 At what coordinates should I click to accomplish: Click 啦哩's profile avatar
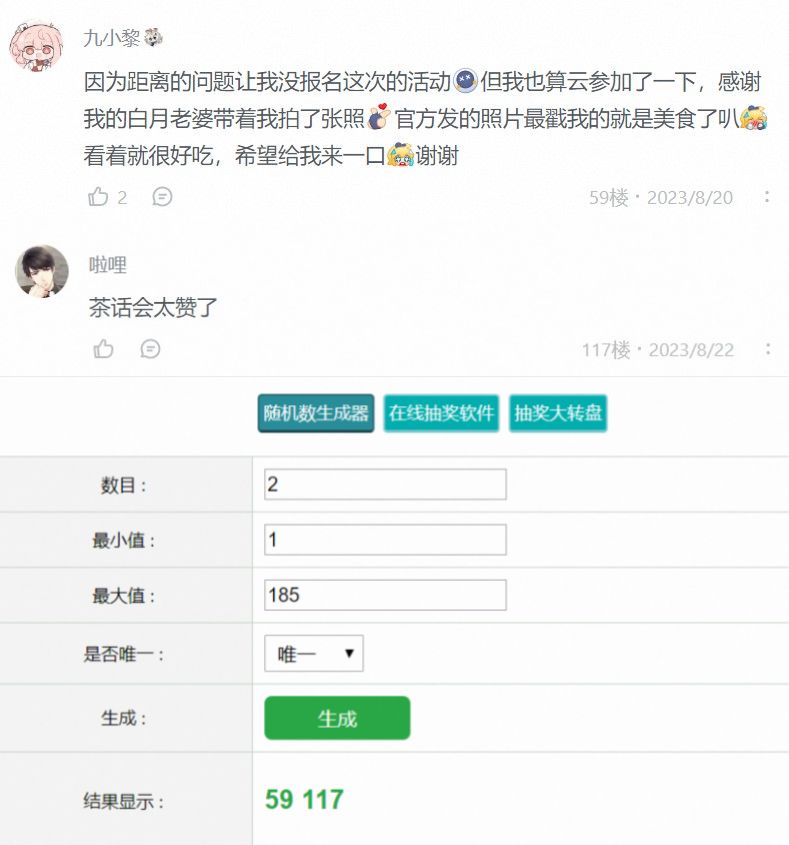click(42, 271)
